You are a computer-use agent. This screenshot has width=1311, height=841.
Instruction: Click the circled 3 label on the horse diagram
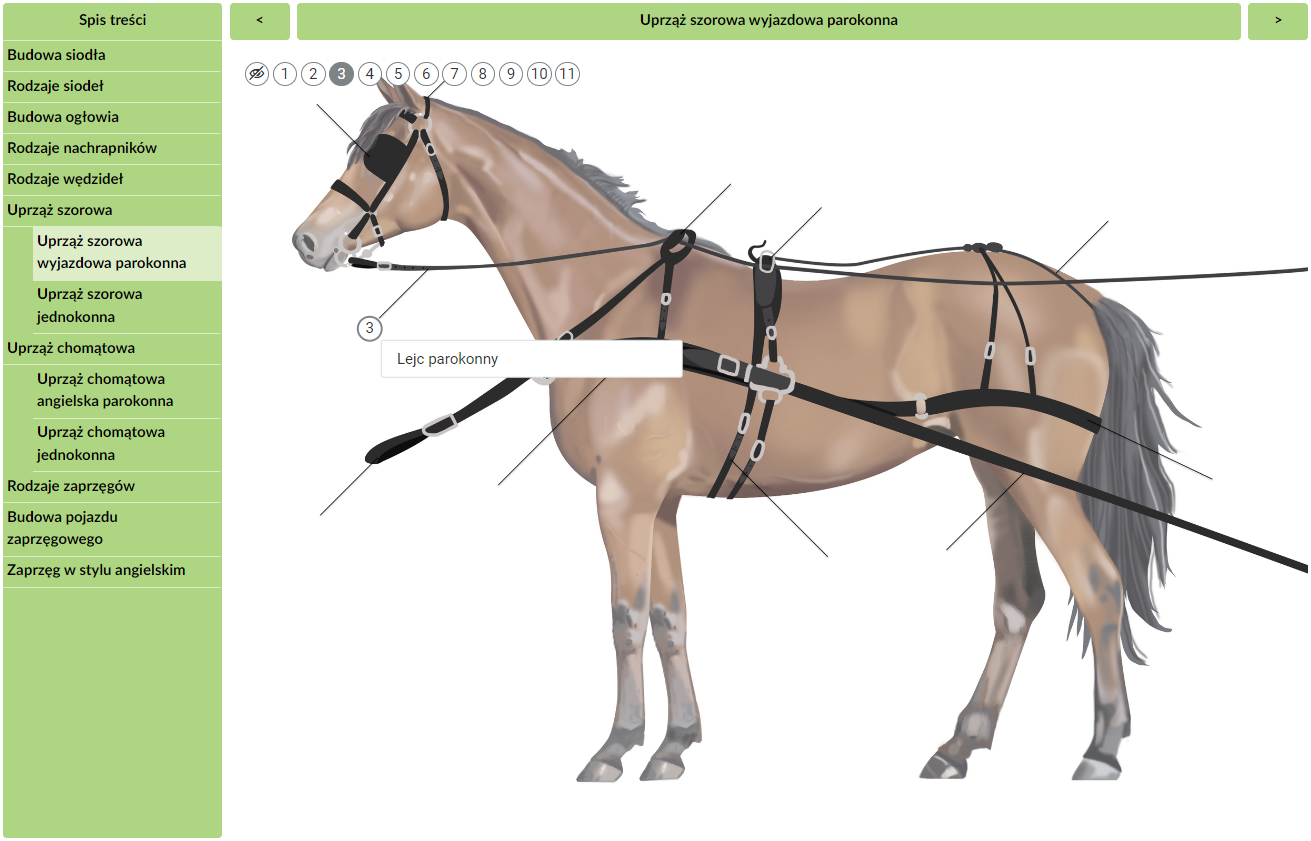[370, 328]
